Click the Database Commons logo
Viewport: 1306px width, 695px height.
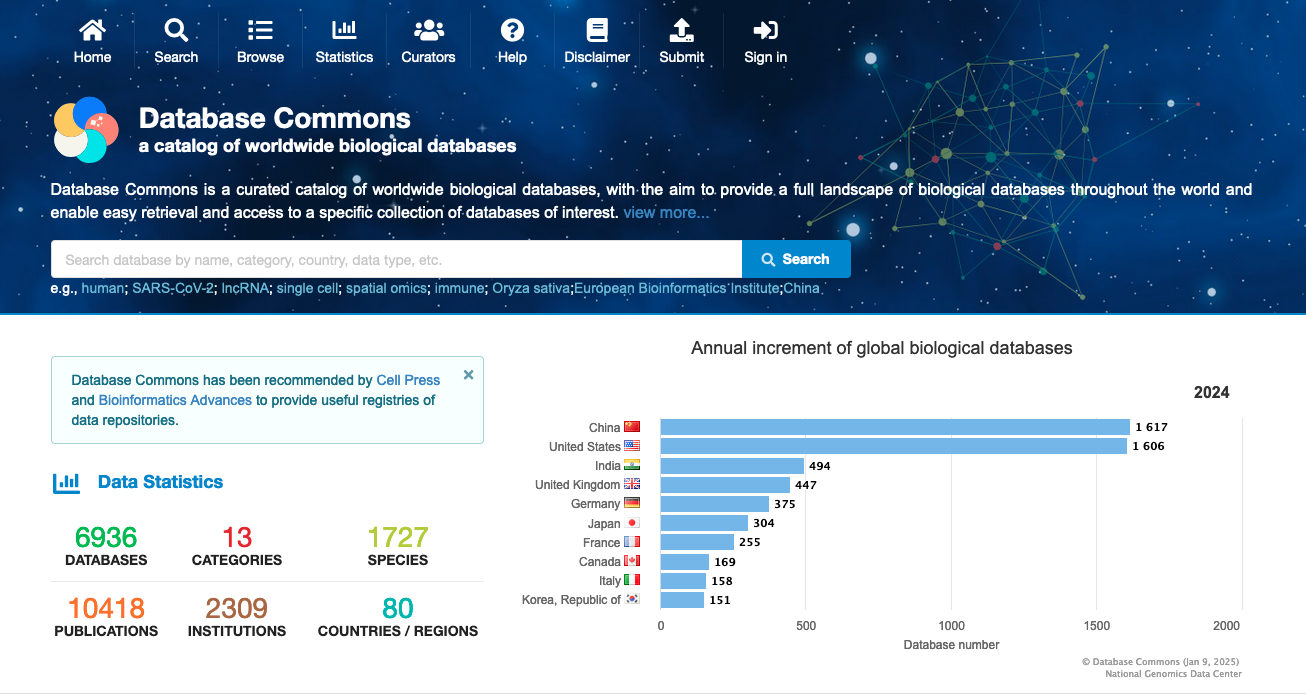coord(86,130)
